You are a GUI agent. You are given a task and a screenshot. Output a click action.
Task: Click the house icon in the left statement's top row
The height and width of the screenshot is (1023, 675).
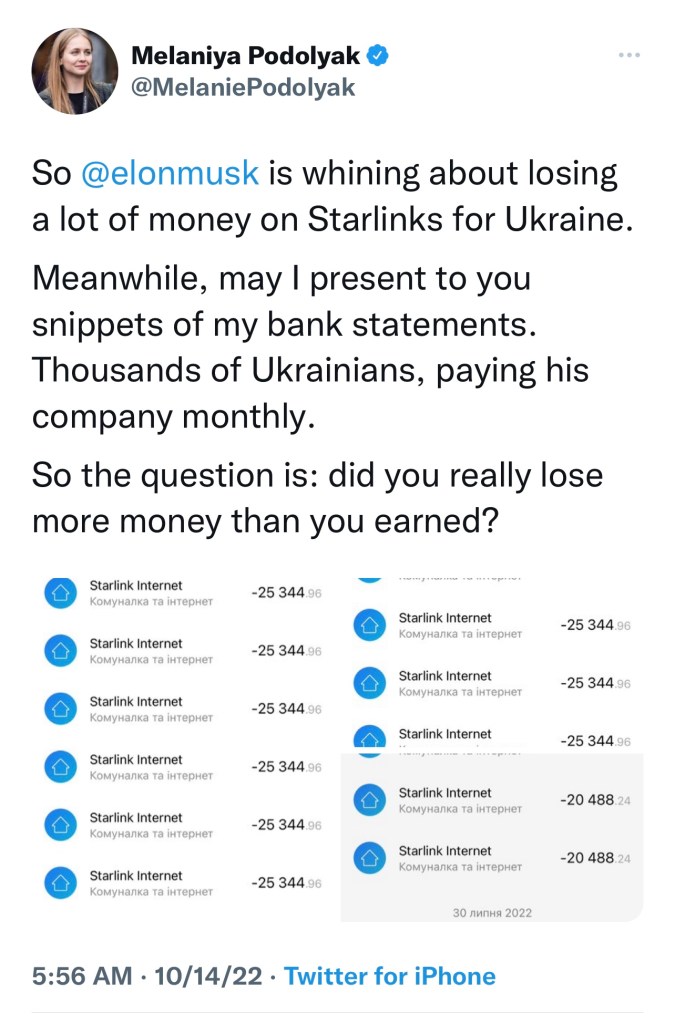point(60,593)
